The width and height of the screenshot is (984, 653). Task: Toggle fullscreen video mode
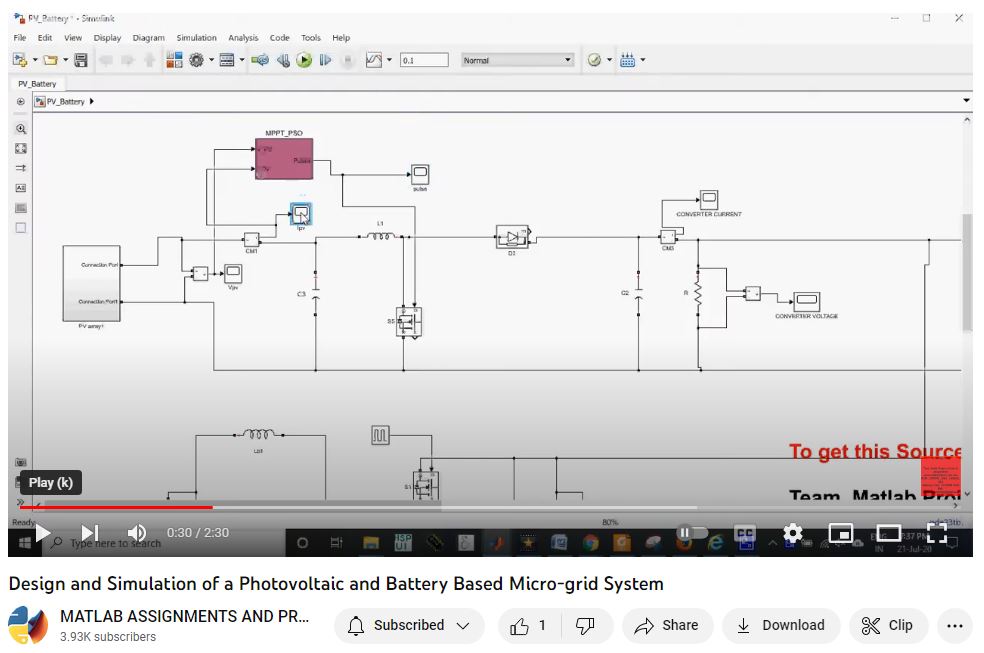coord(937,533)
